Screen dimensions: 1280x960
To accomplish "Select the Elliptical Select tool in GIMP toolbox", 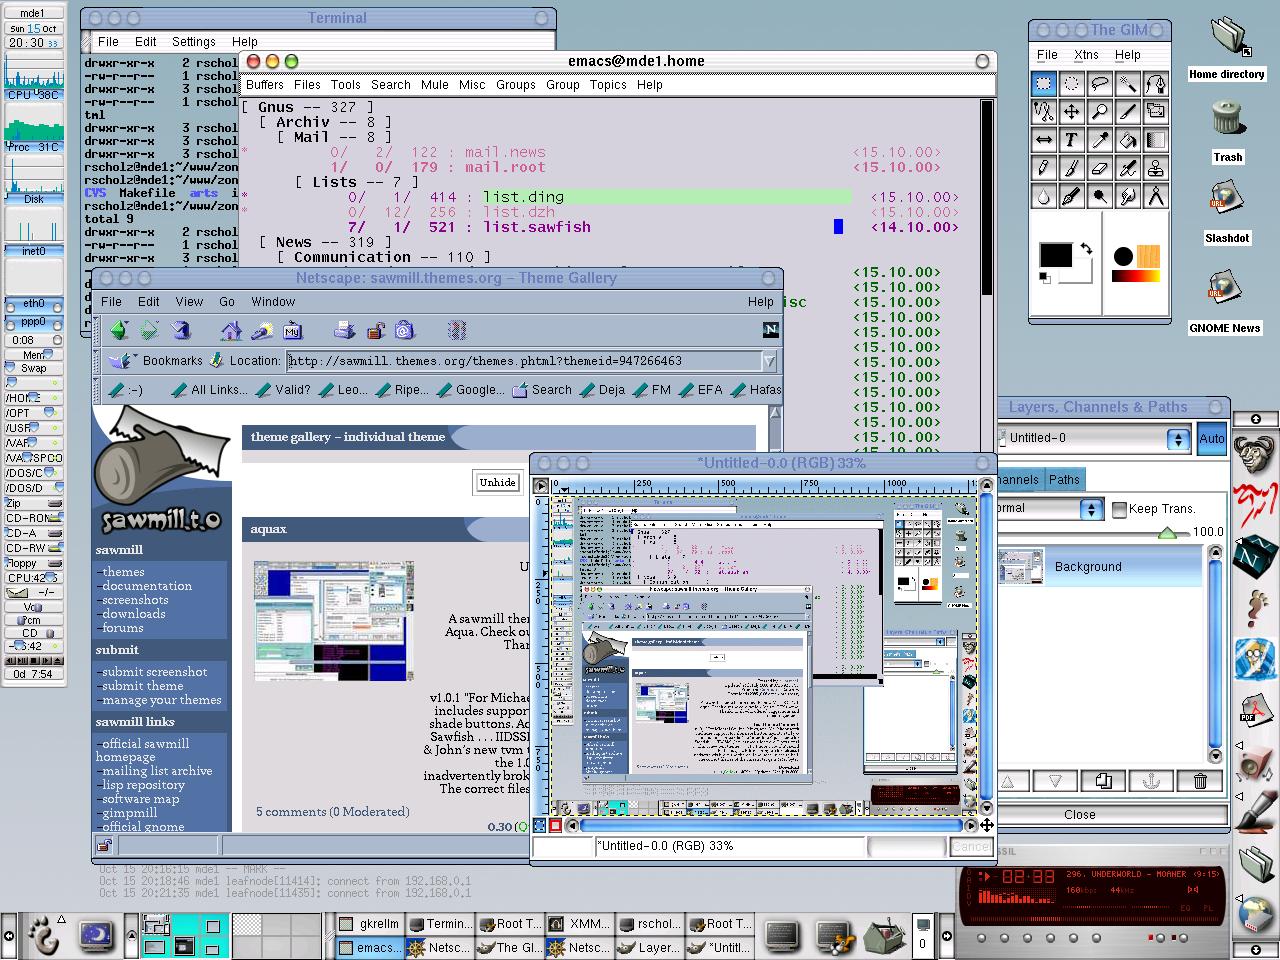I will point(1071,84).
